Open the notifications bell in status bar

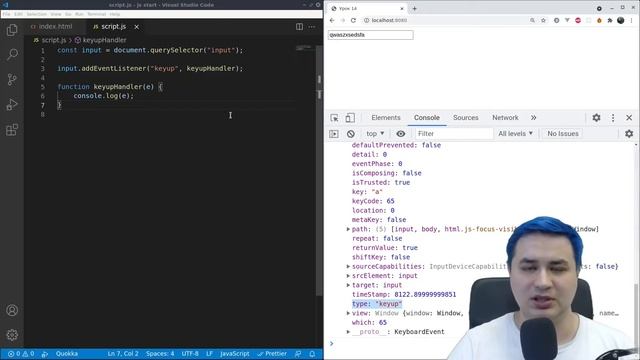click(x=312, y=354)
